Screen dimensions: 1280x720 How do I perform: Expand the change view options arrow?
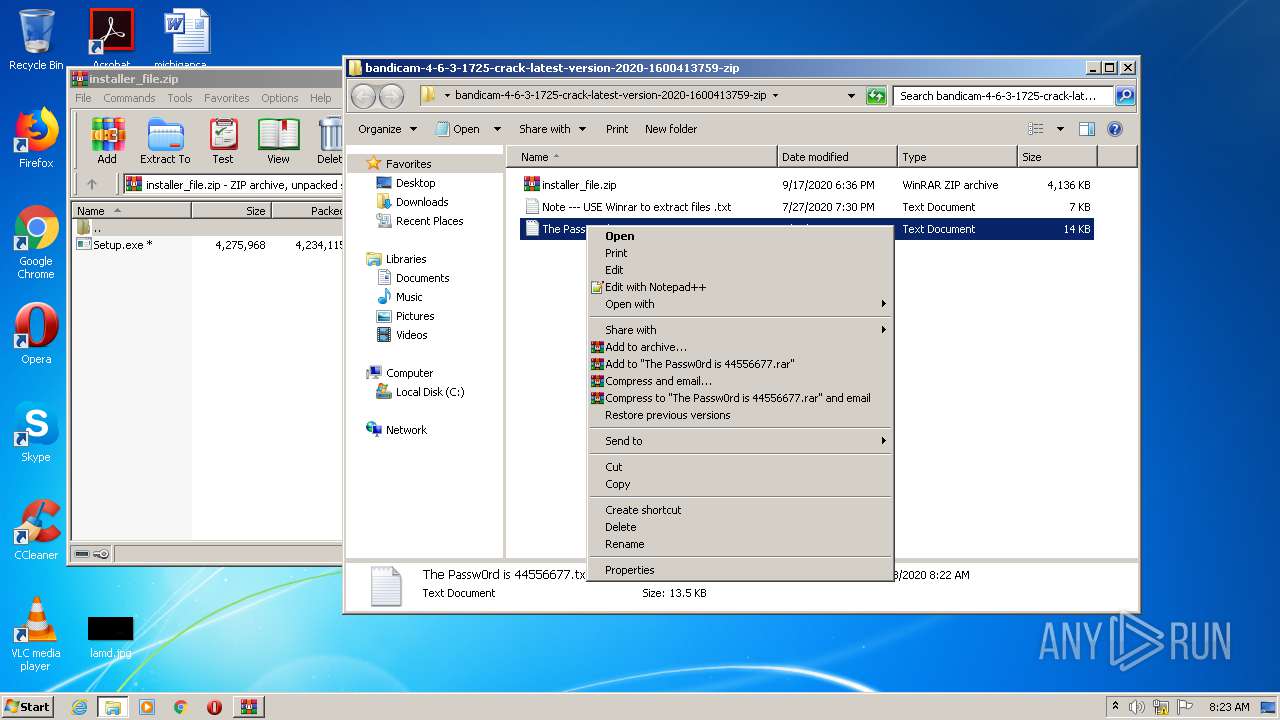pyautogui.click(x=1060, y=129)
